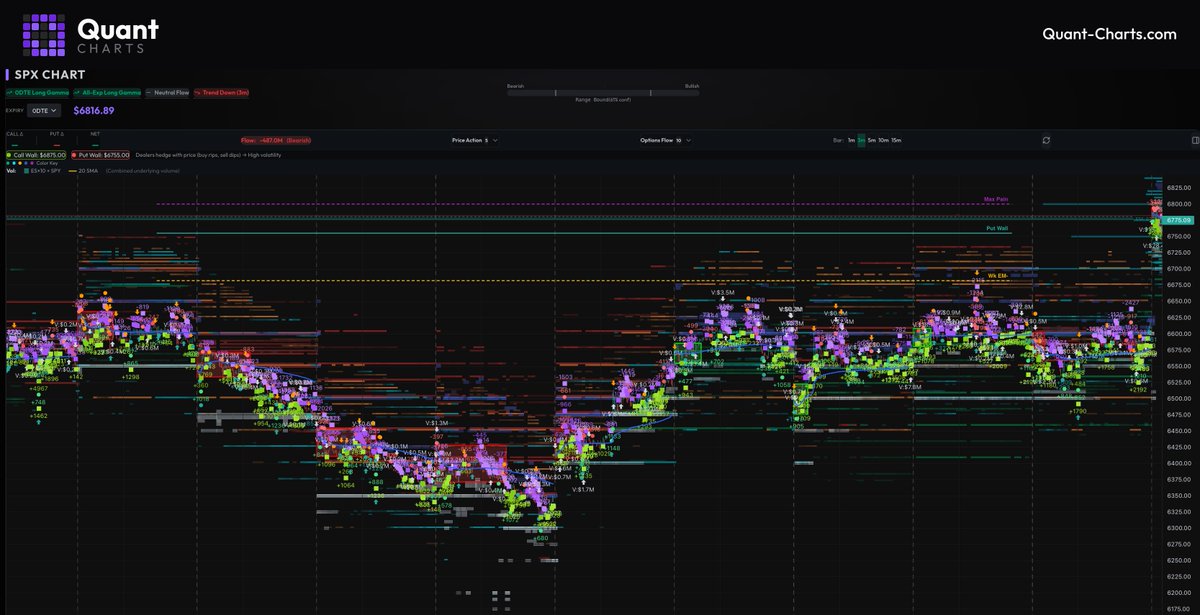The image size is (1200, 615).
Task: Click the Max Pain line label
Action: 996,199
